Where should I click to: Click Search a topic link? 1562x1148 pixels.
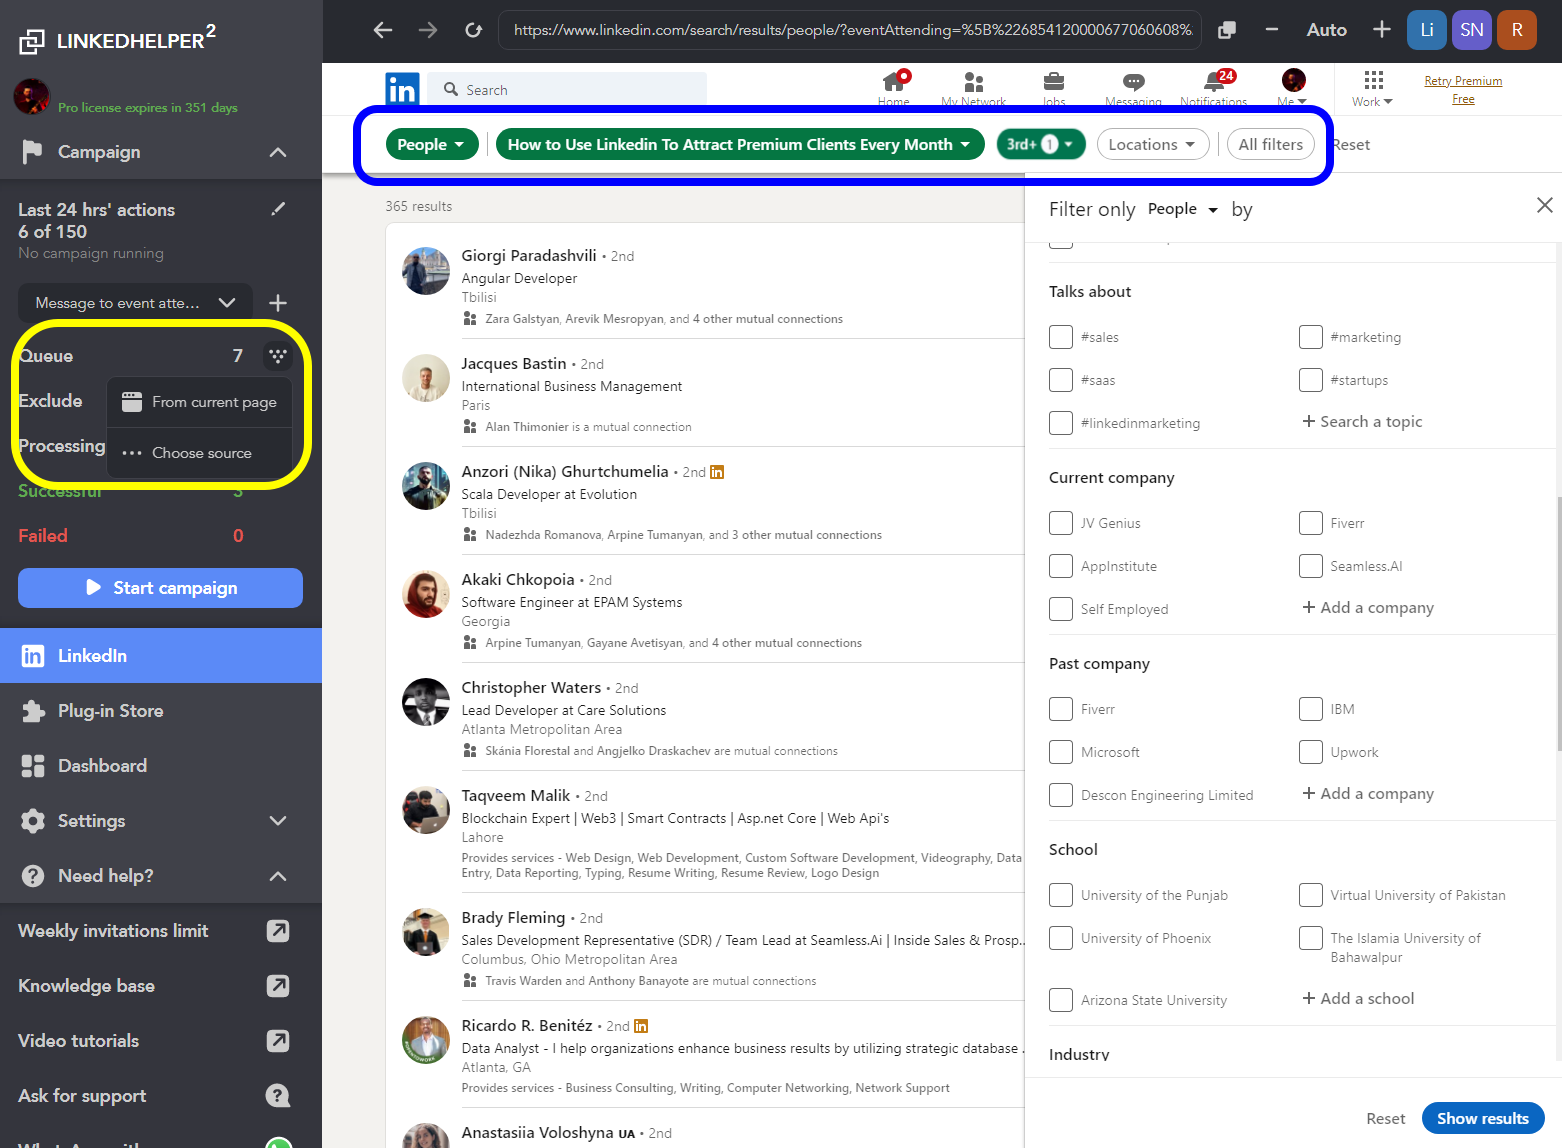pos(1362,421)
